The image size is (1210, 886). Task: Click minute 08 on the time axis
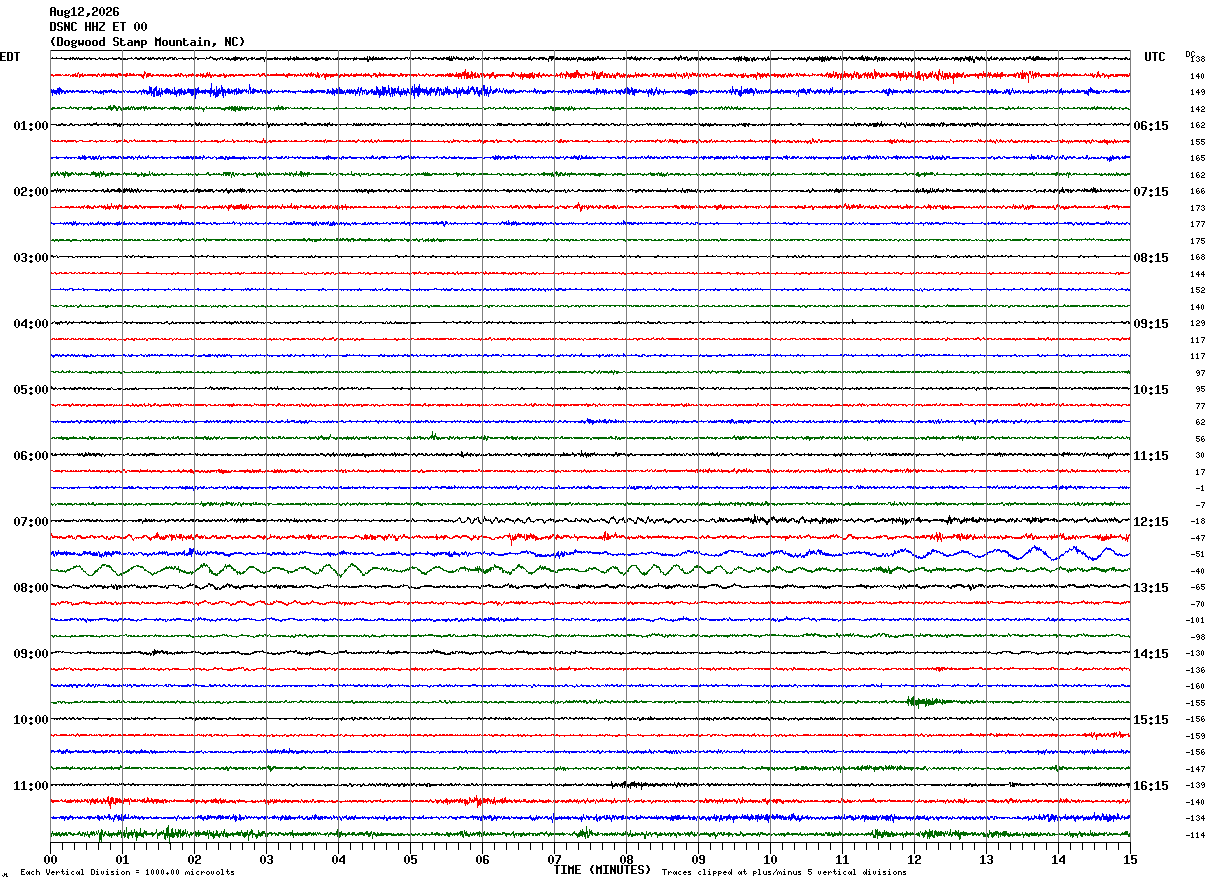pos(626,859)
